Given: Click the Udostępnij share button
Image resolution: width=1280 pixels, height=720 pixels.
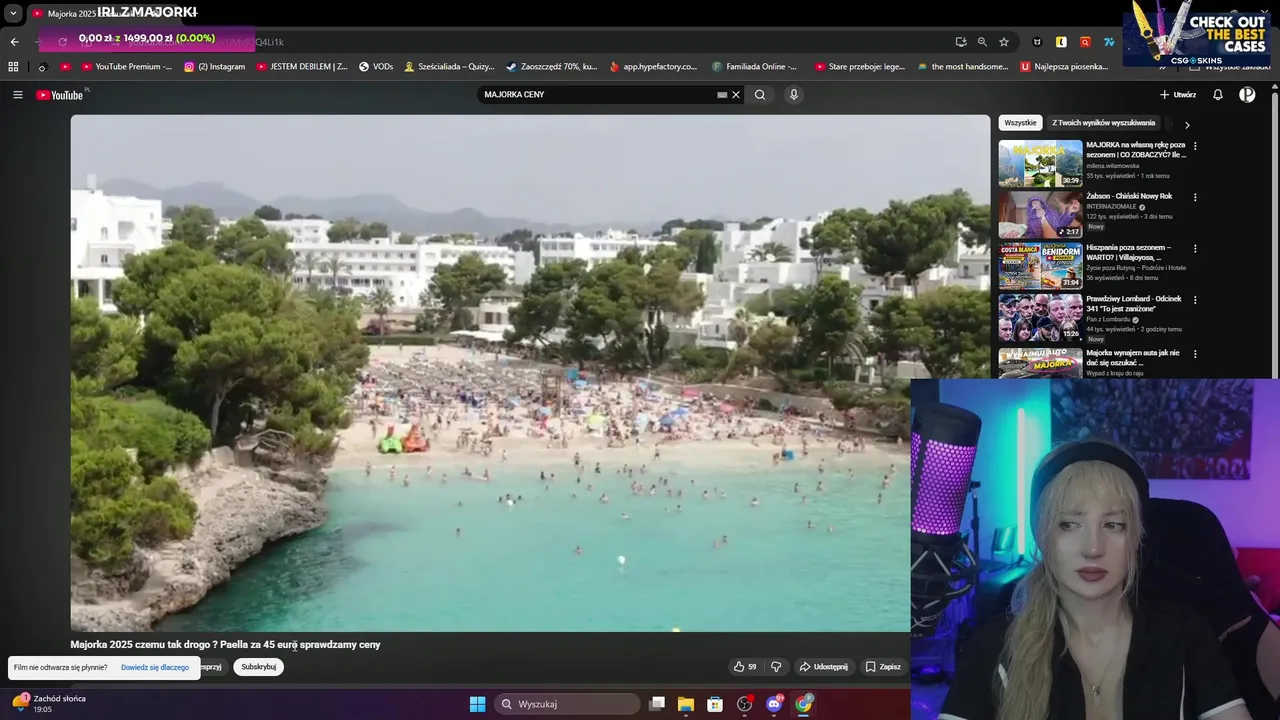Looking at the screenshot, I should click(x=824, y=667).
